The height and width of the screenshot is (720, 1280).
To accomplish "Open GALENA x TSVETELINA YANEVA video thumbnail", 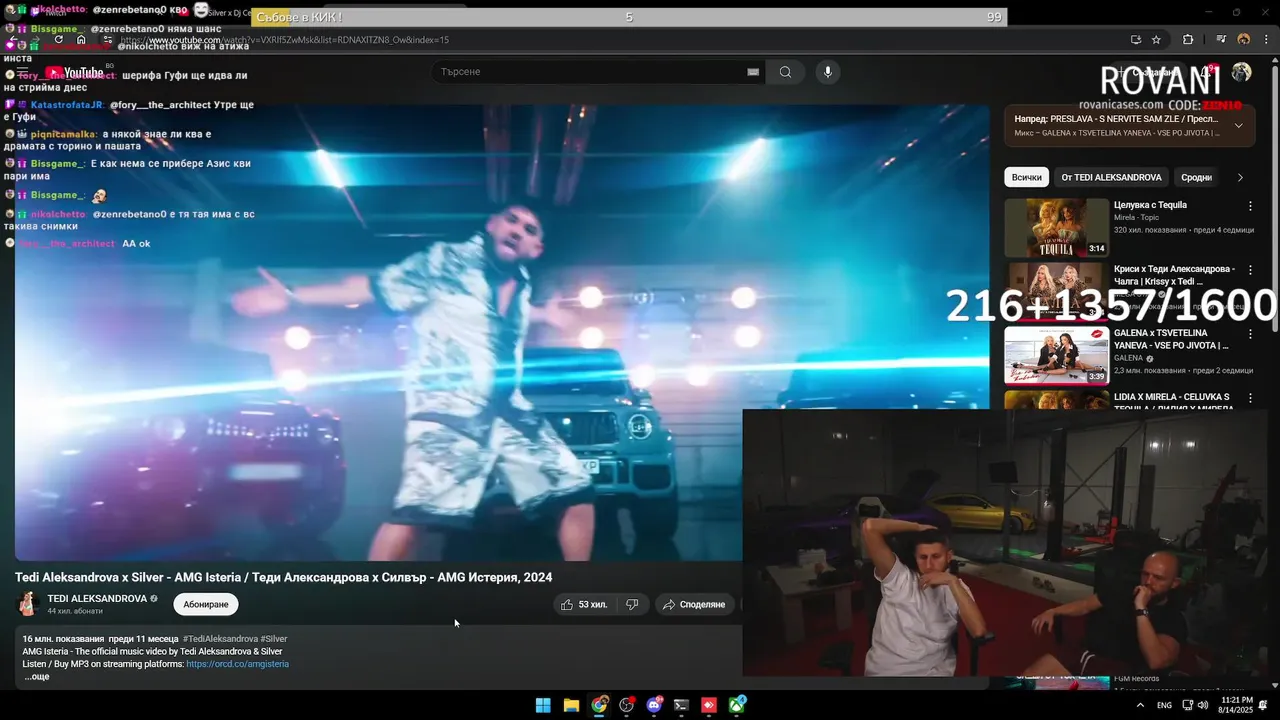I will (x=1056, y=355).
